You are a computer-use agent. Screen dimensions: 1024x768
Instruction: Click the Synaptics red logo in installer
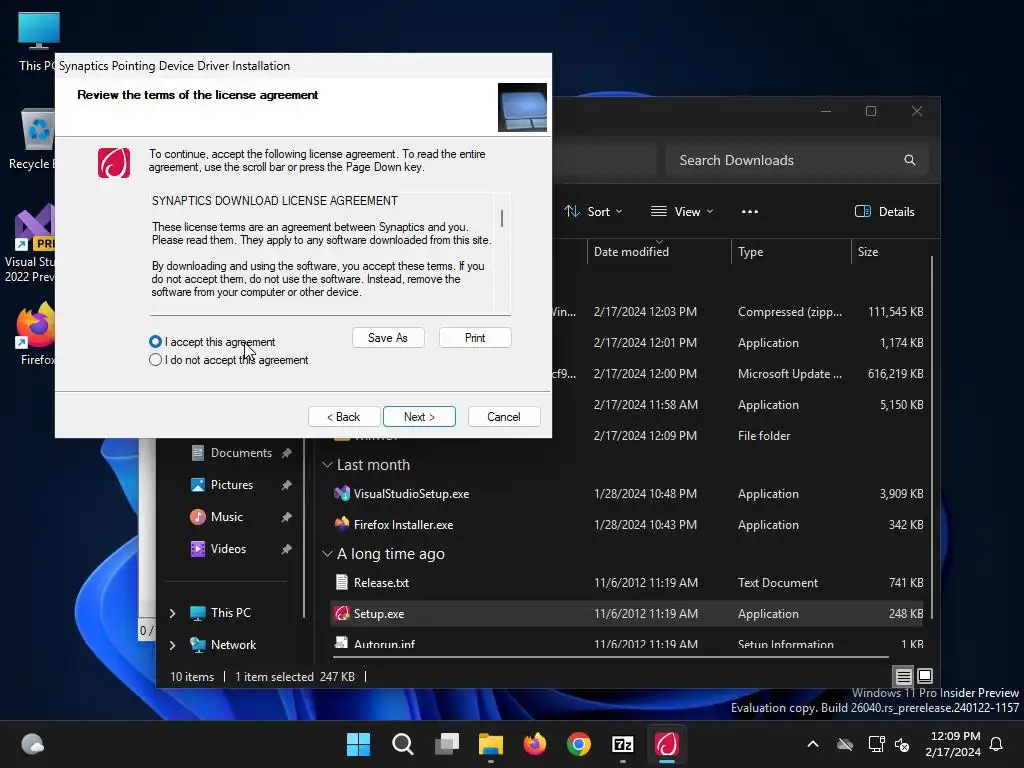114,163
